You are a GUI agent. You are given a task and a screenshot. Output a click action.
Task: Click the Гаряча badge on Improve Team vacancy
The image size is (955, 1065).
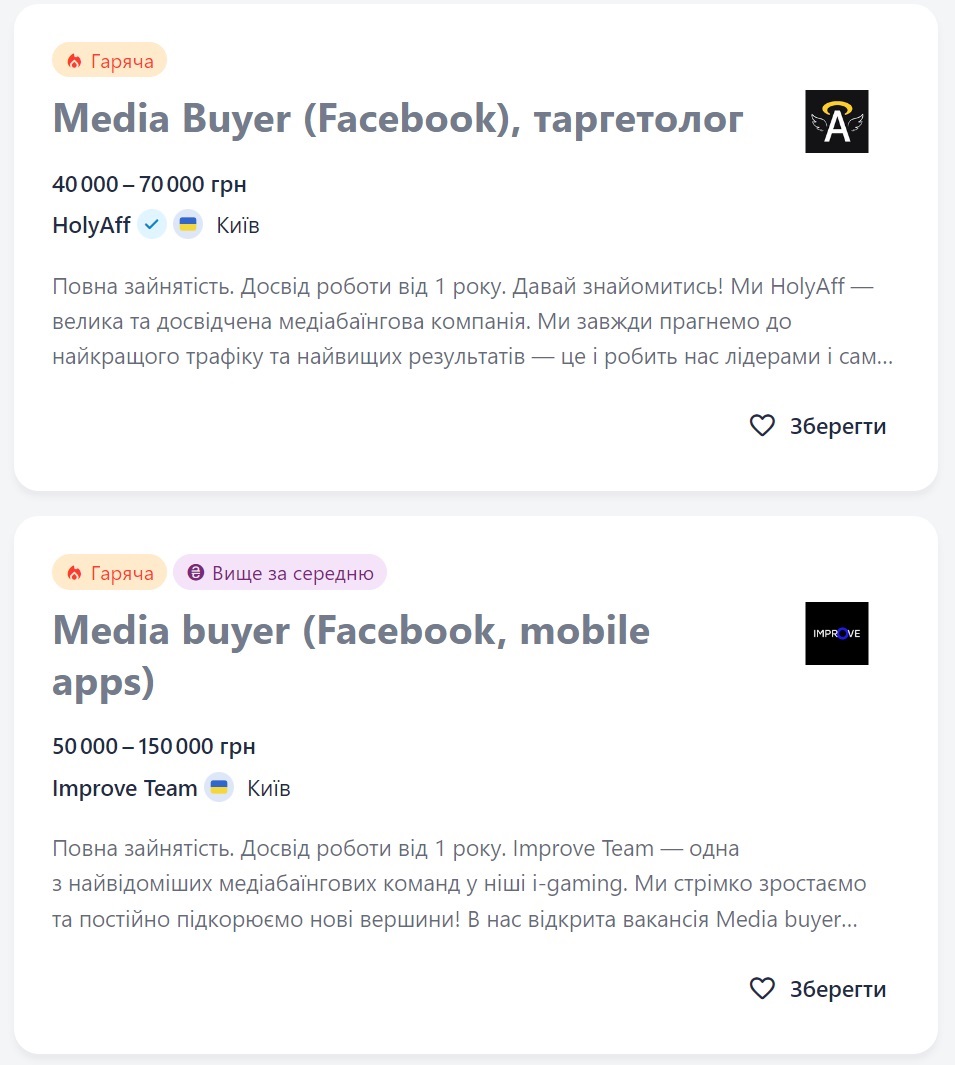[x=109, y=573]
